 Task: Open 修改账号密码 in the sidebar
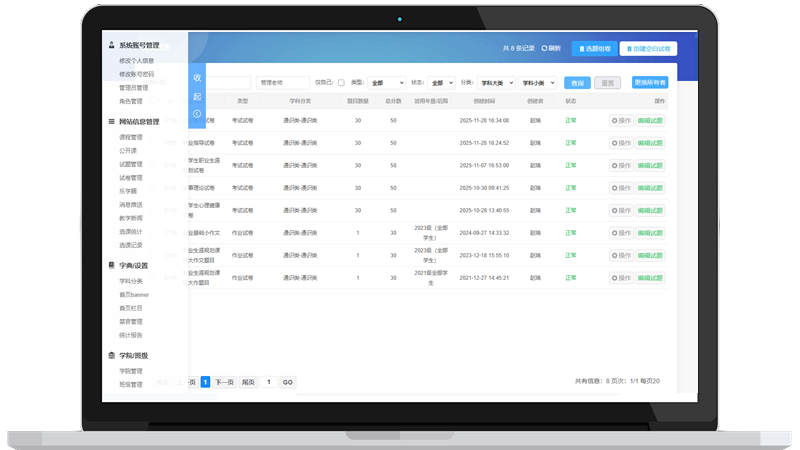pos(136,74)
